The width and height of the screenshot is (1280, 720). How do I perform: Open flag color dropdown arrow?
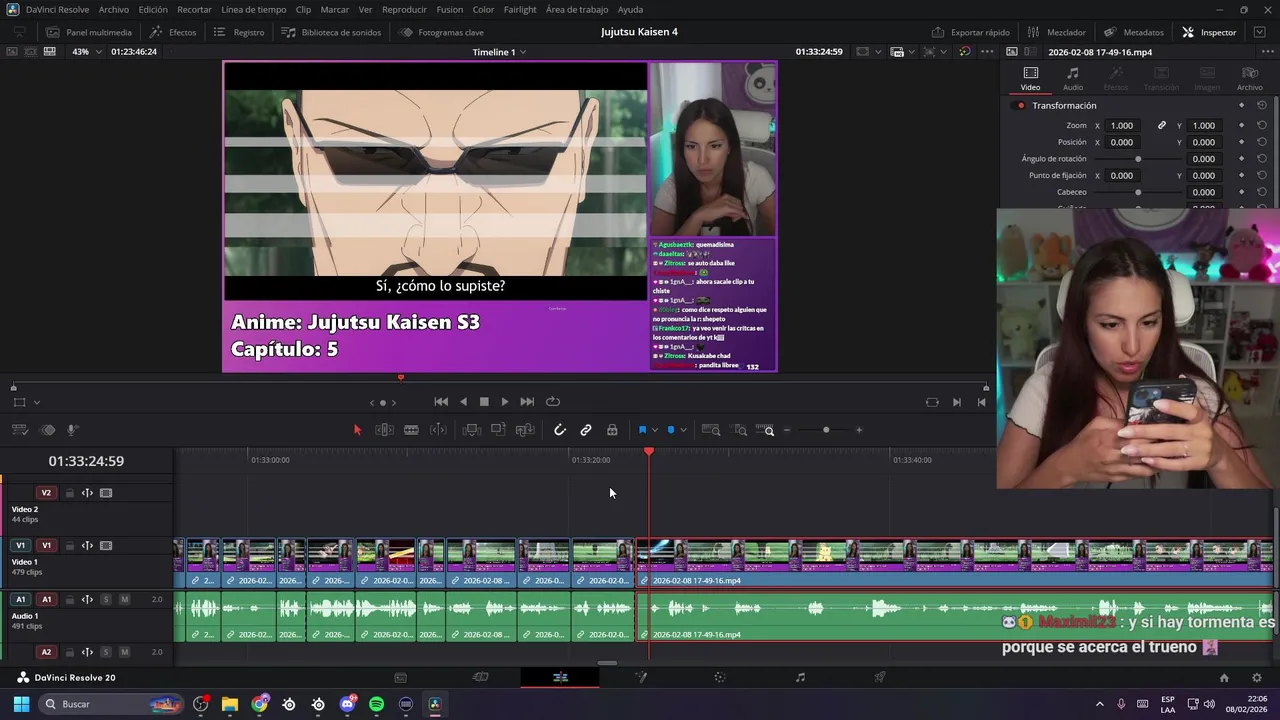click(x=654, y=430)
